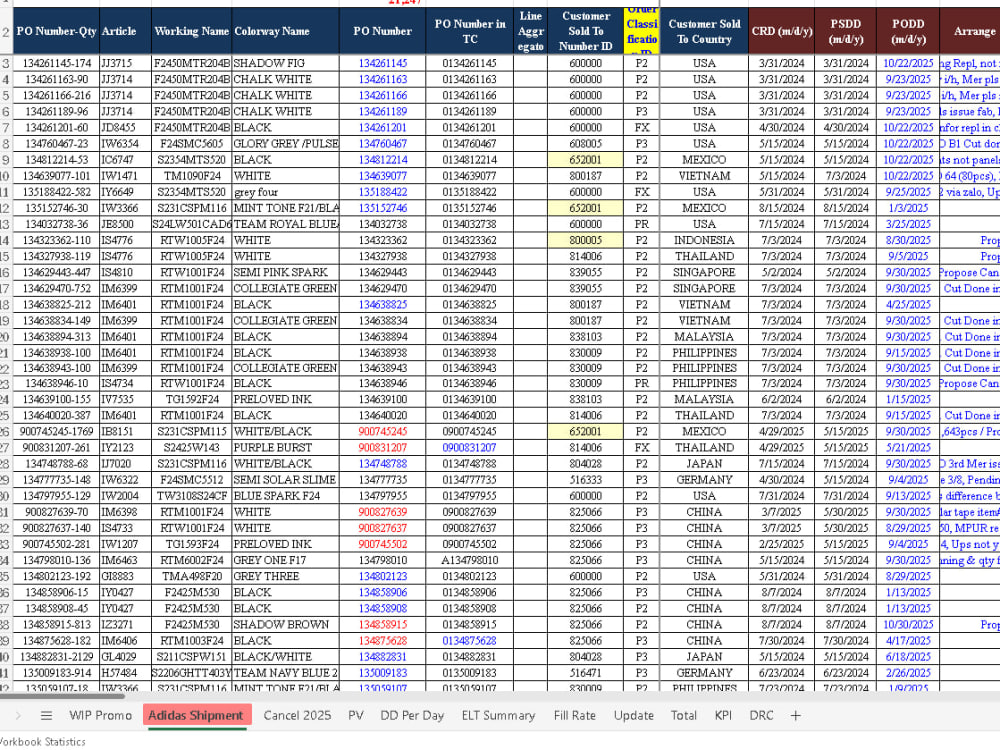Open the Fill Rate sheet tab
Image resolution: width=1000 pixels, height=750 pixels.
point(575,716)
